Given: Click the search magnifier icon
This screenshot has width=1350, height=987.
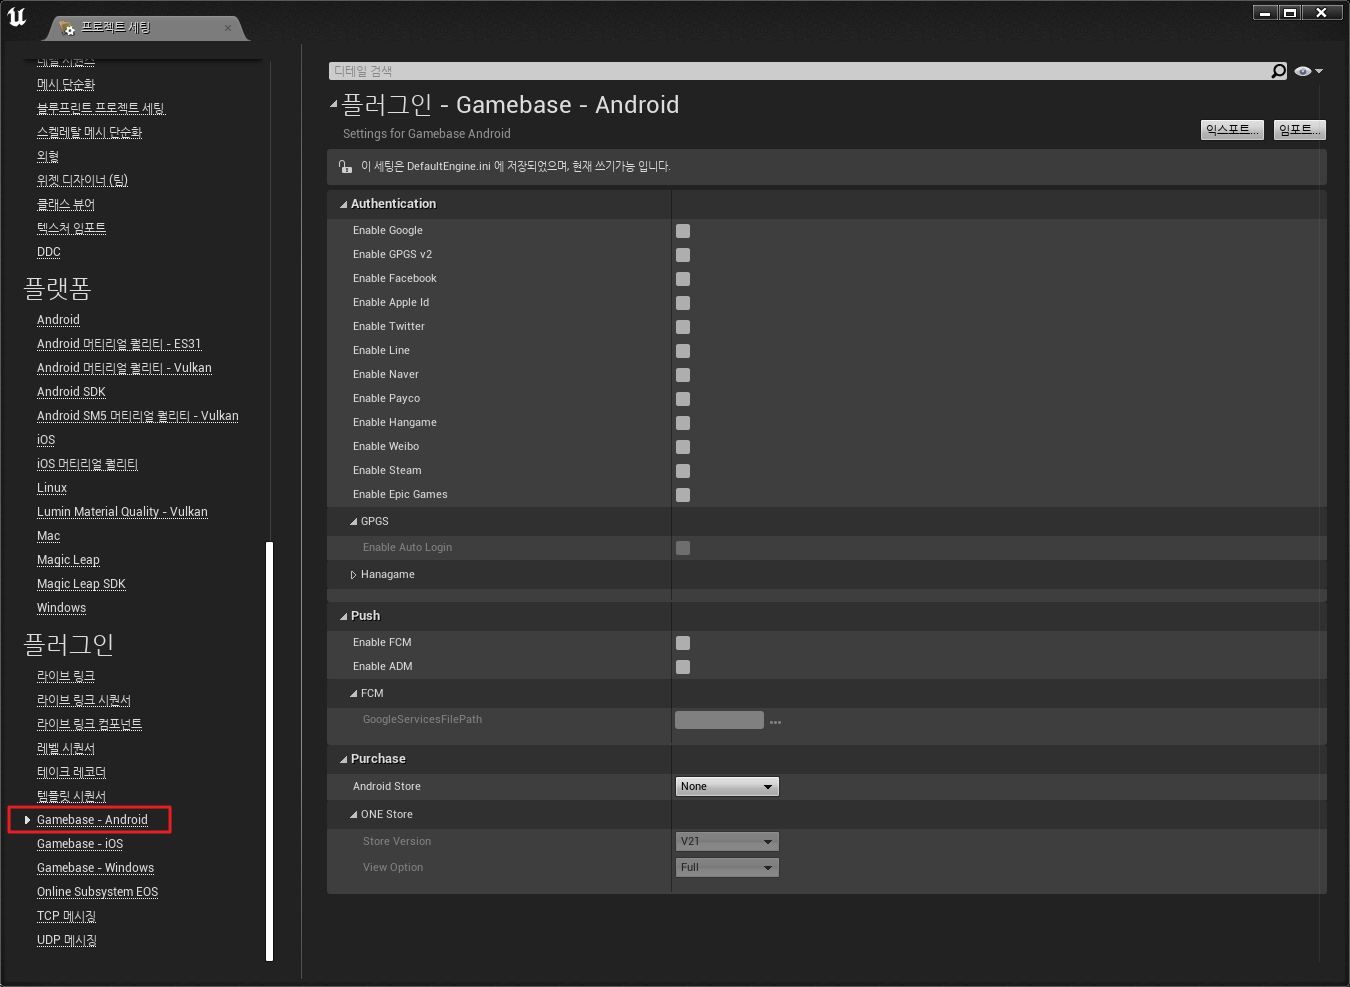Looking at the screenshot, I should (1278, 71).
